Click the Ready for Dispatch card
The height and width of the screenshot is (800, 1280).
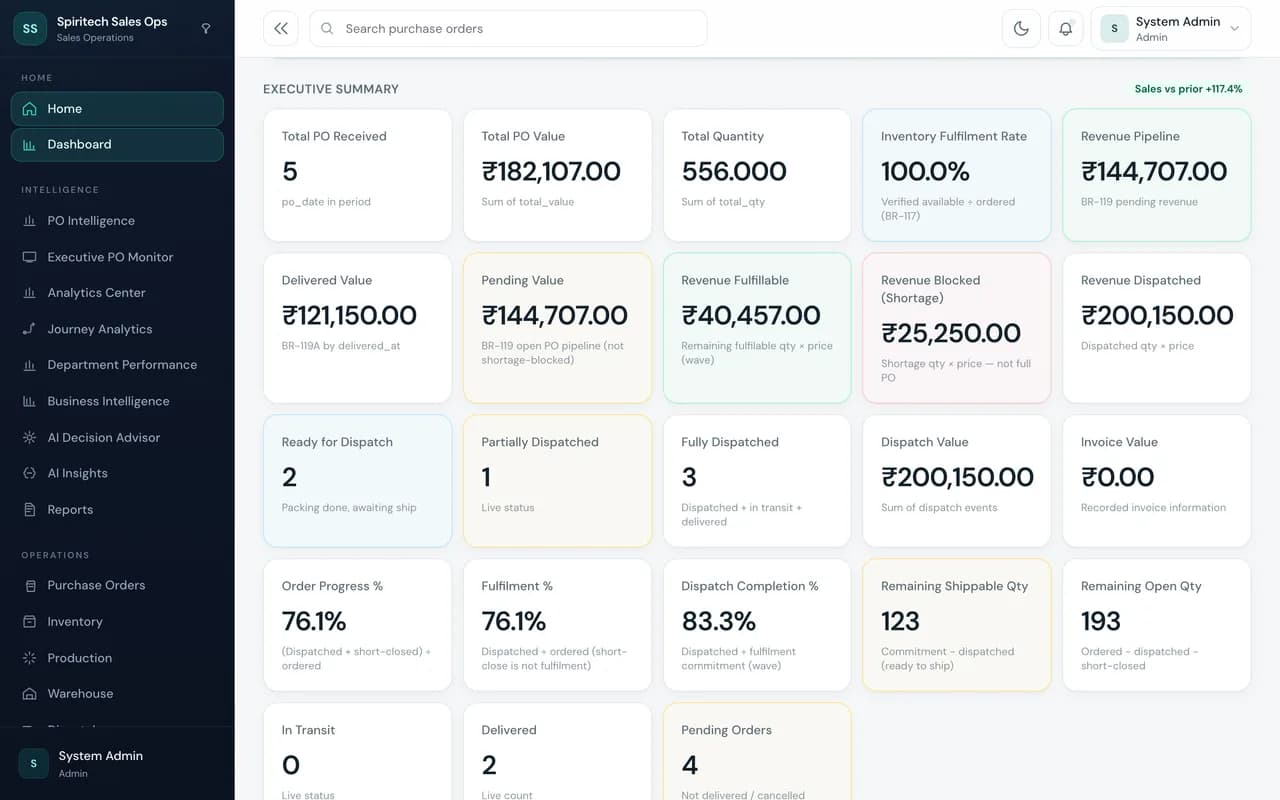(x=358, y=481)
